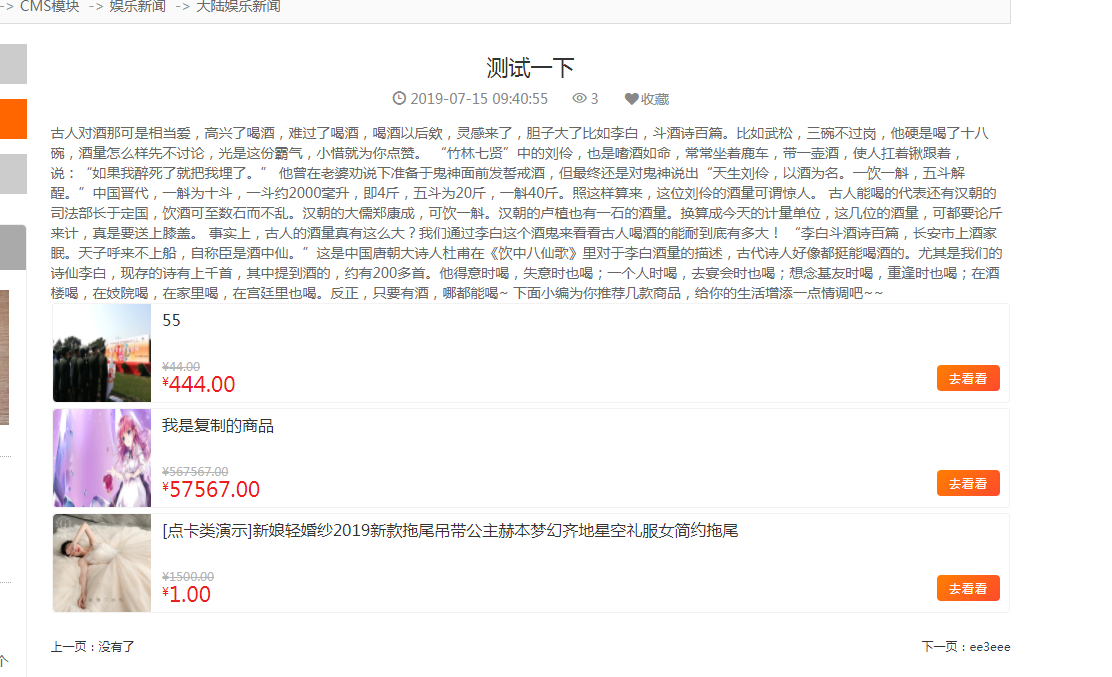Screen dimensions: 1112x677
Task: Go to 娱乐新闻 breadcrumb category
Action: coord(138,6)
